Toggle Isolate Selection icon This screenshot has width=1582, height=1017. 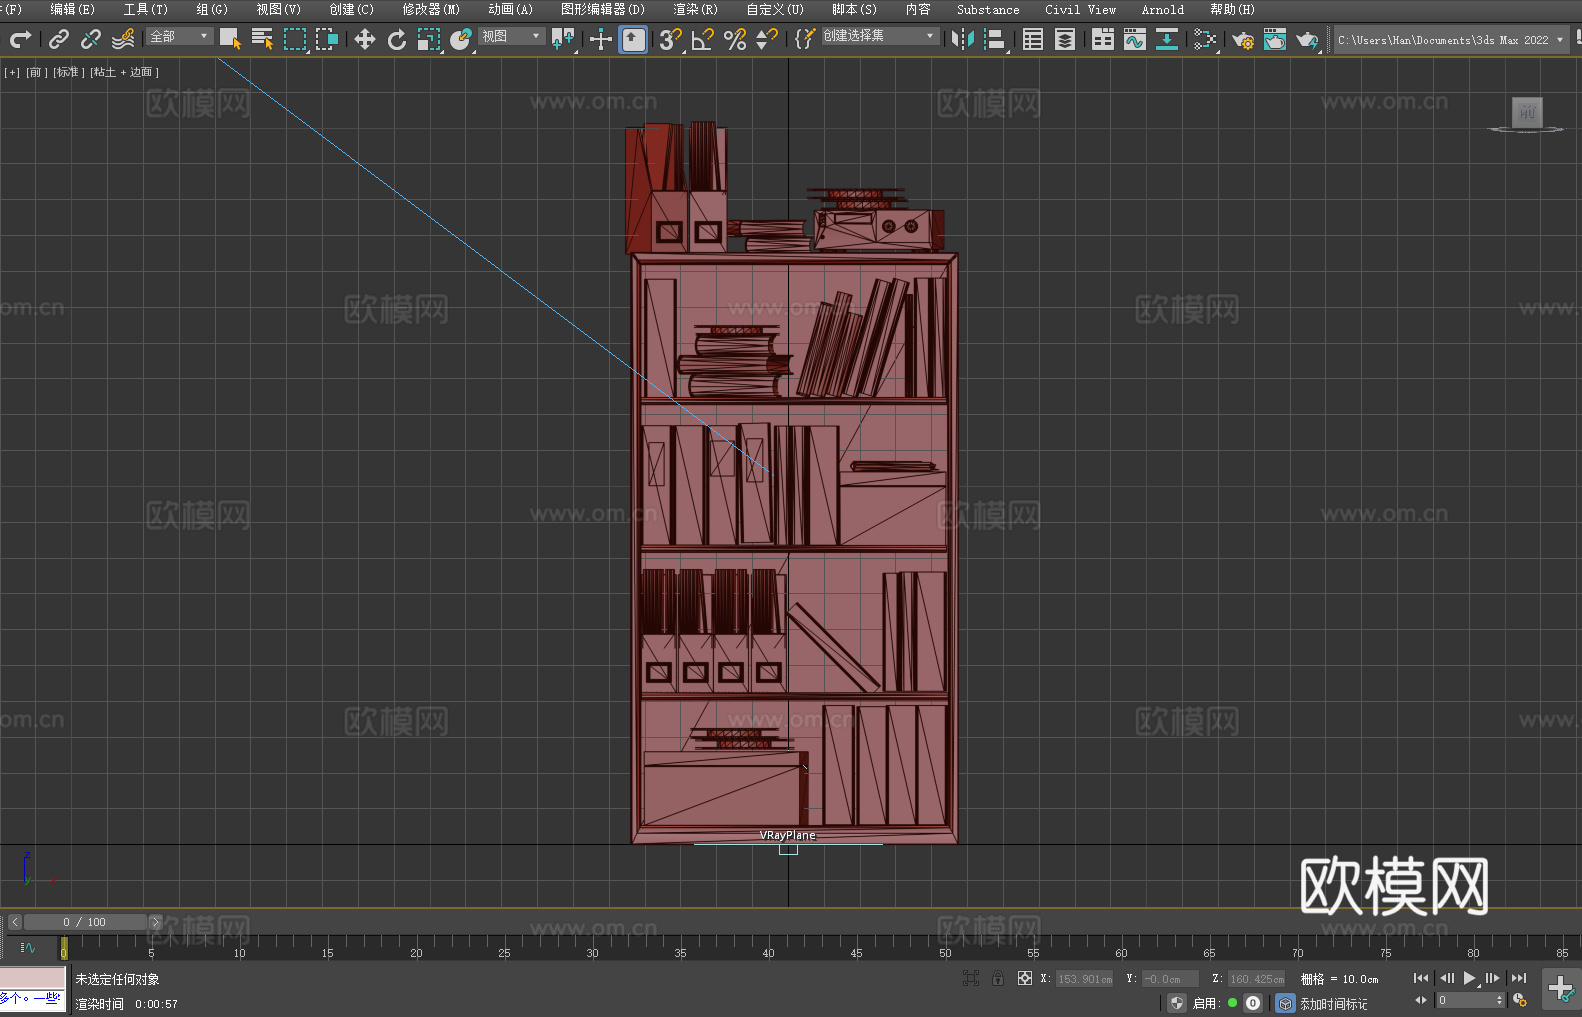tap(970, 978)
